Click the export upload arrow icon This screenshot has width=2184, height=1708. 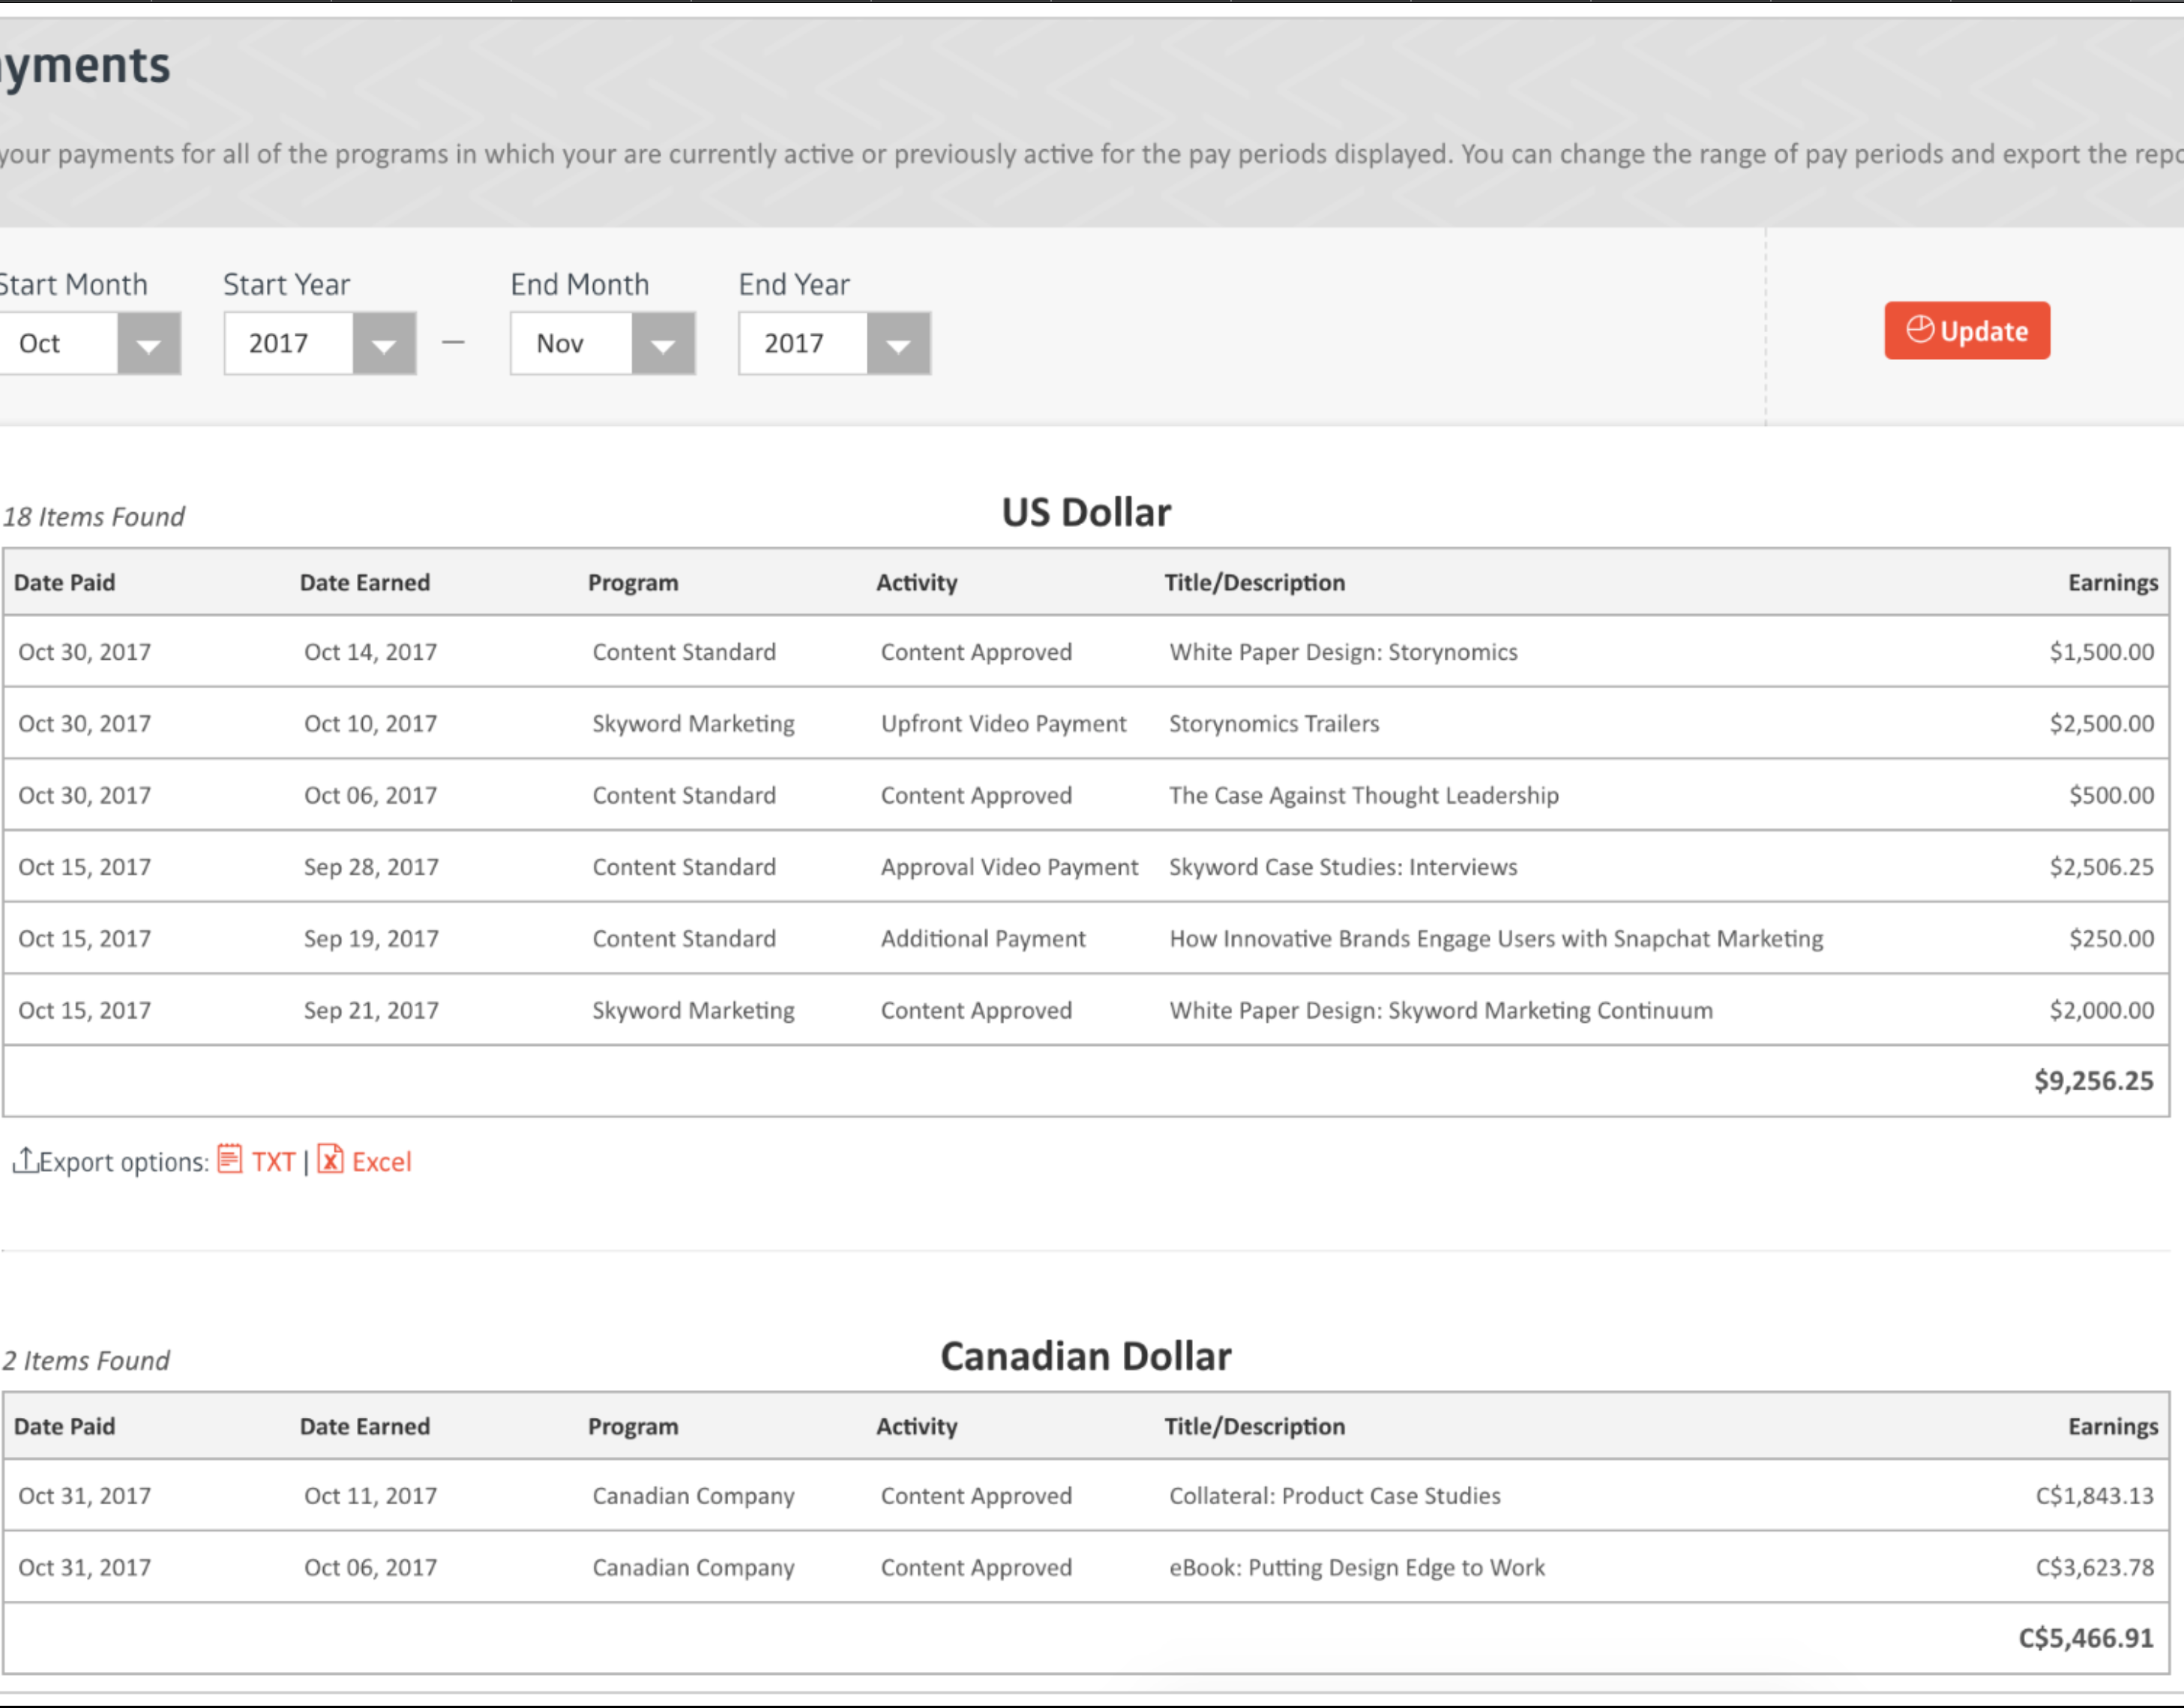pyautogui.click(x=25, y=1160)
